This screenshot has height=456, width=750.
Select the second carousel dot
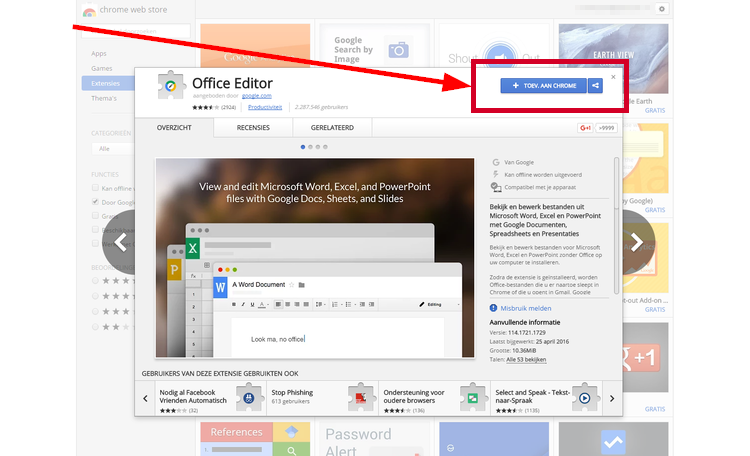310,147
